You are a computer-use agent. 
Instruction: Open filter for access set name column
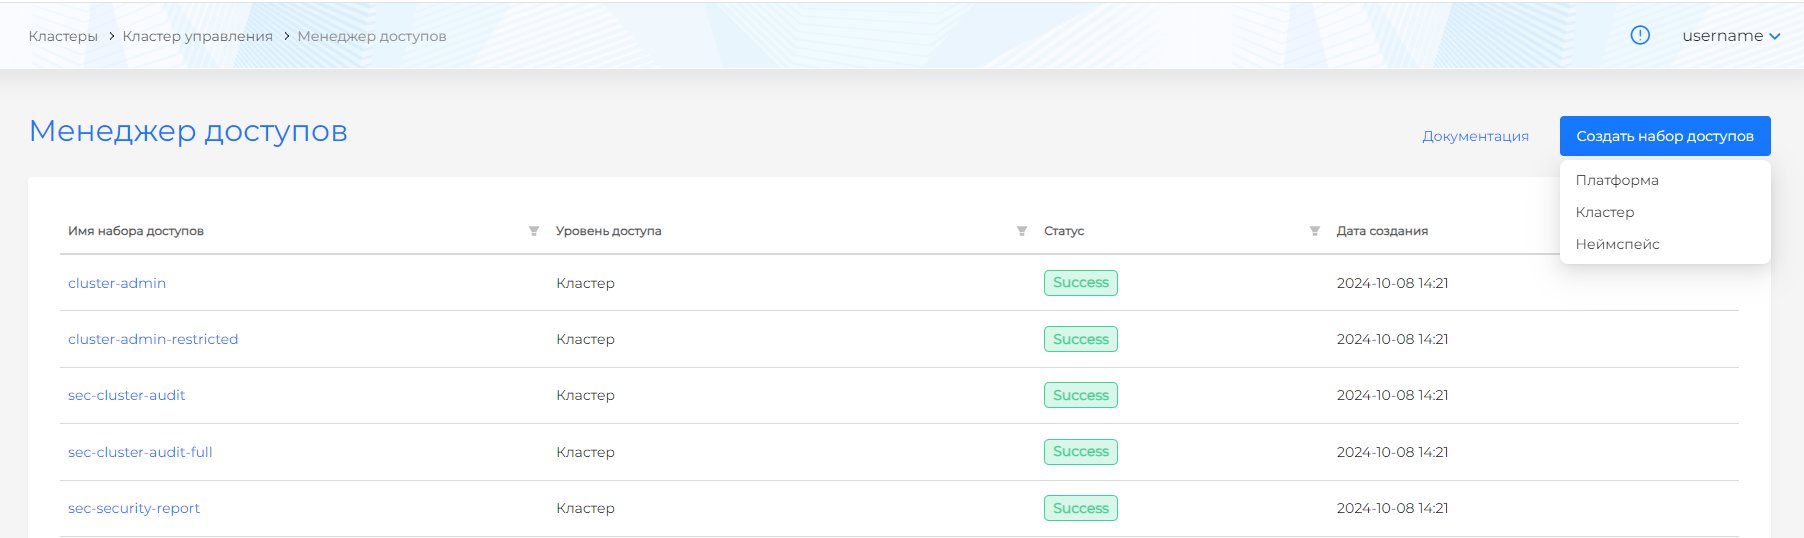coord(534,231)
